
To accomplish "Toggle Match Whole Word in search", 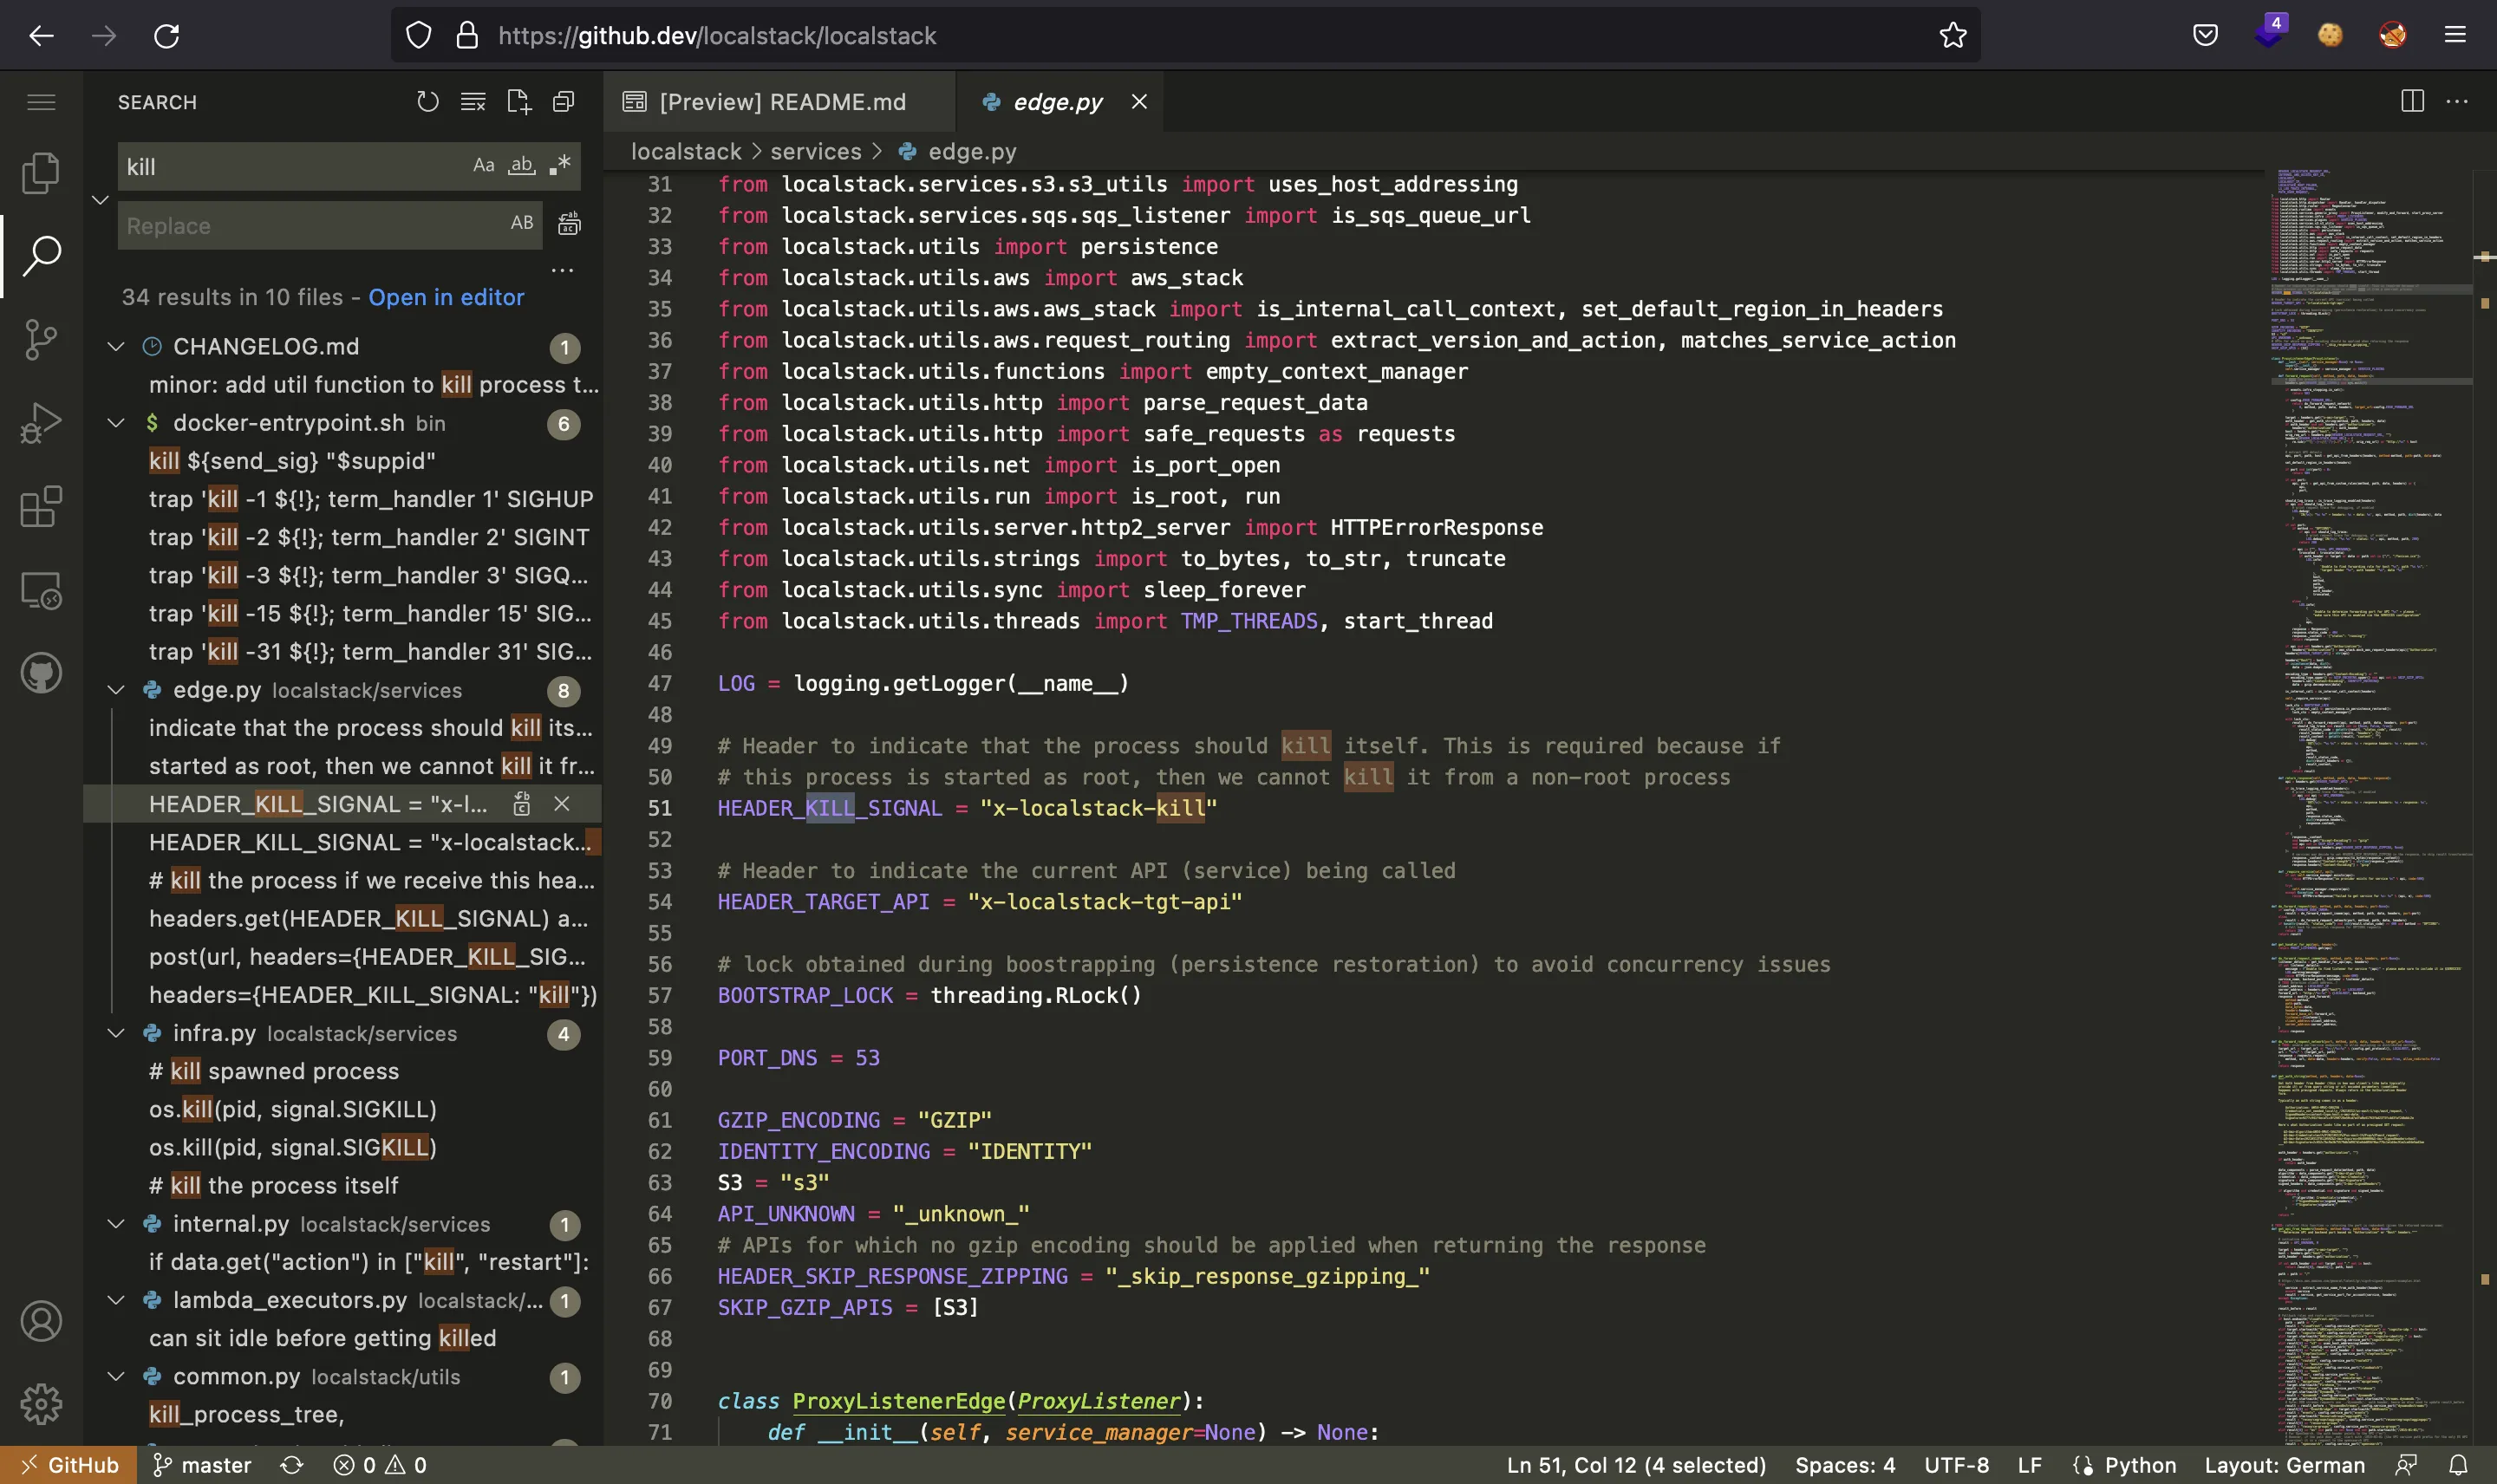I will tap(522, 165).
